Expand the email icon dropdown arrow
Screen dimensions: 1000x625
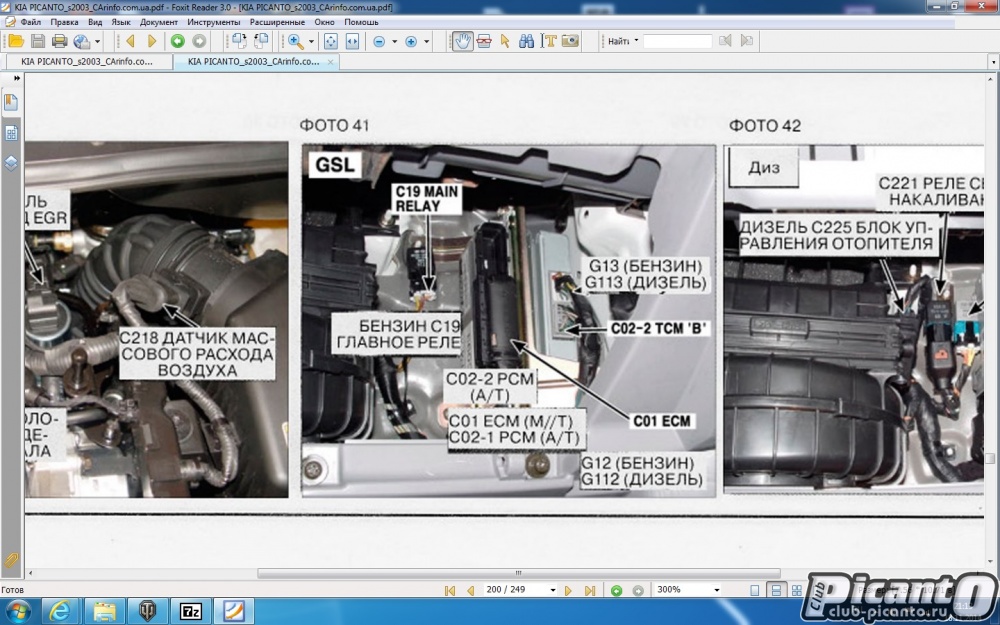[x=98, y=41]
